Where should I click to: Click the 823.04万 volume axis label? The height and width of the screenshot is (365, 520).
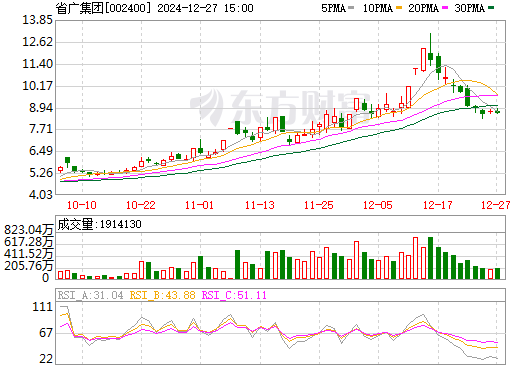[29, 230]
